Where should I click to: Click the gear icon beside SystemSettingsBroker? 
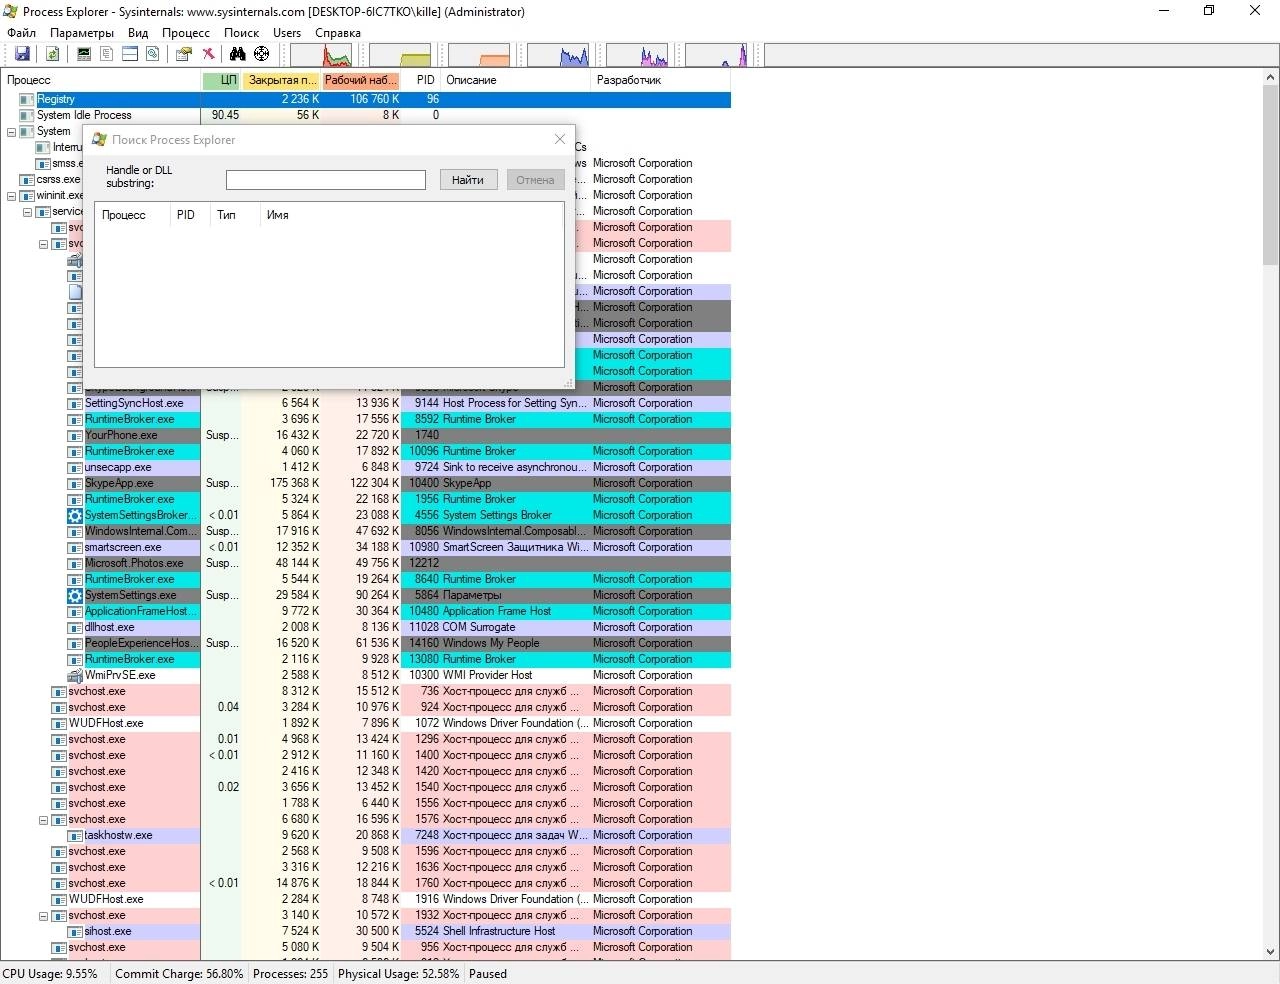click(75, 515)
